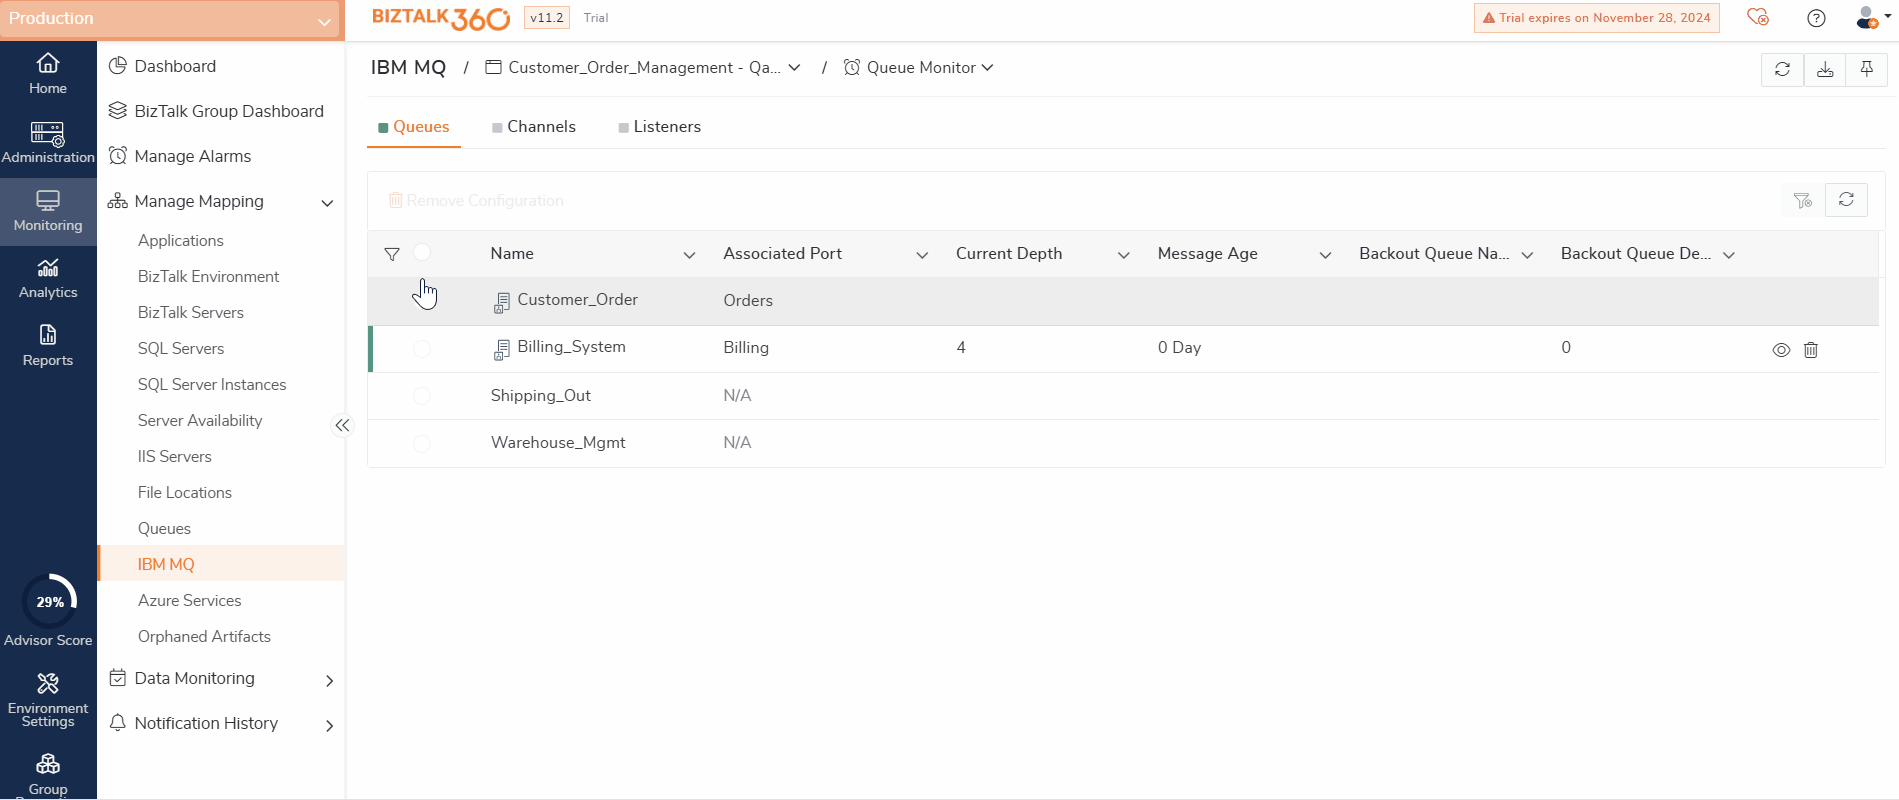Select the Customer_Order row checkbox
Image resolution: width=1899 pixels, height=800 pixels.
[422, 300]
